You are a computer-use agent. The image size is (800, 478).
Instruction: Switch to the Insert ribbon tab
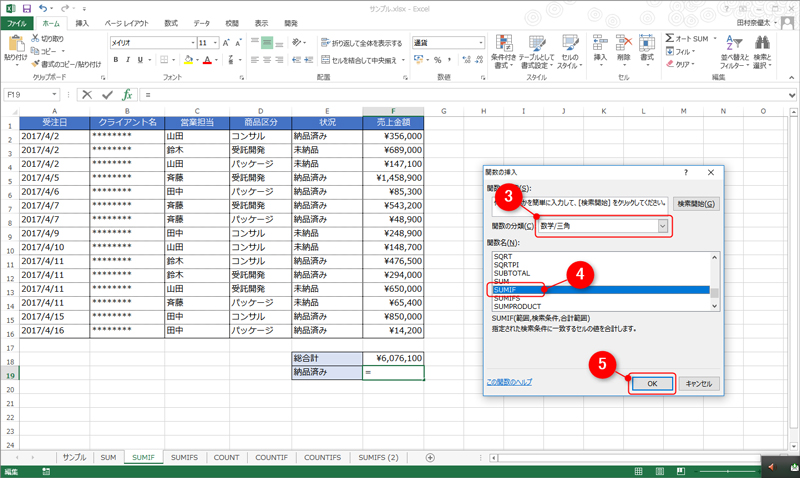click(82, 23)
